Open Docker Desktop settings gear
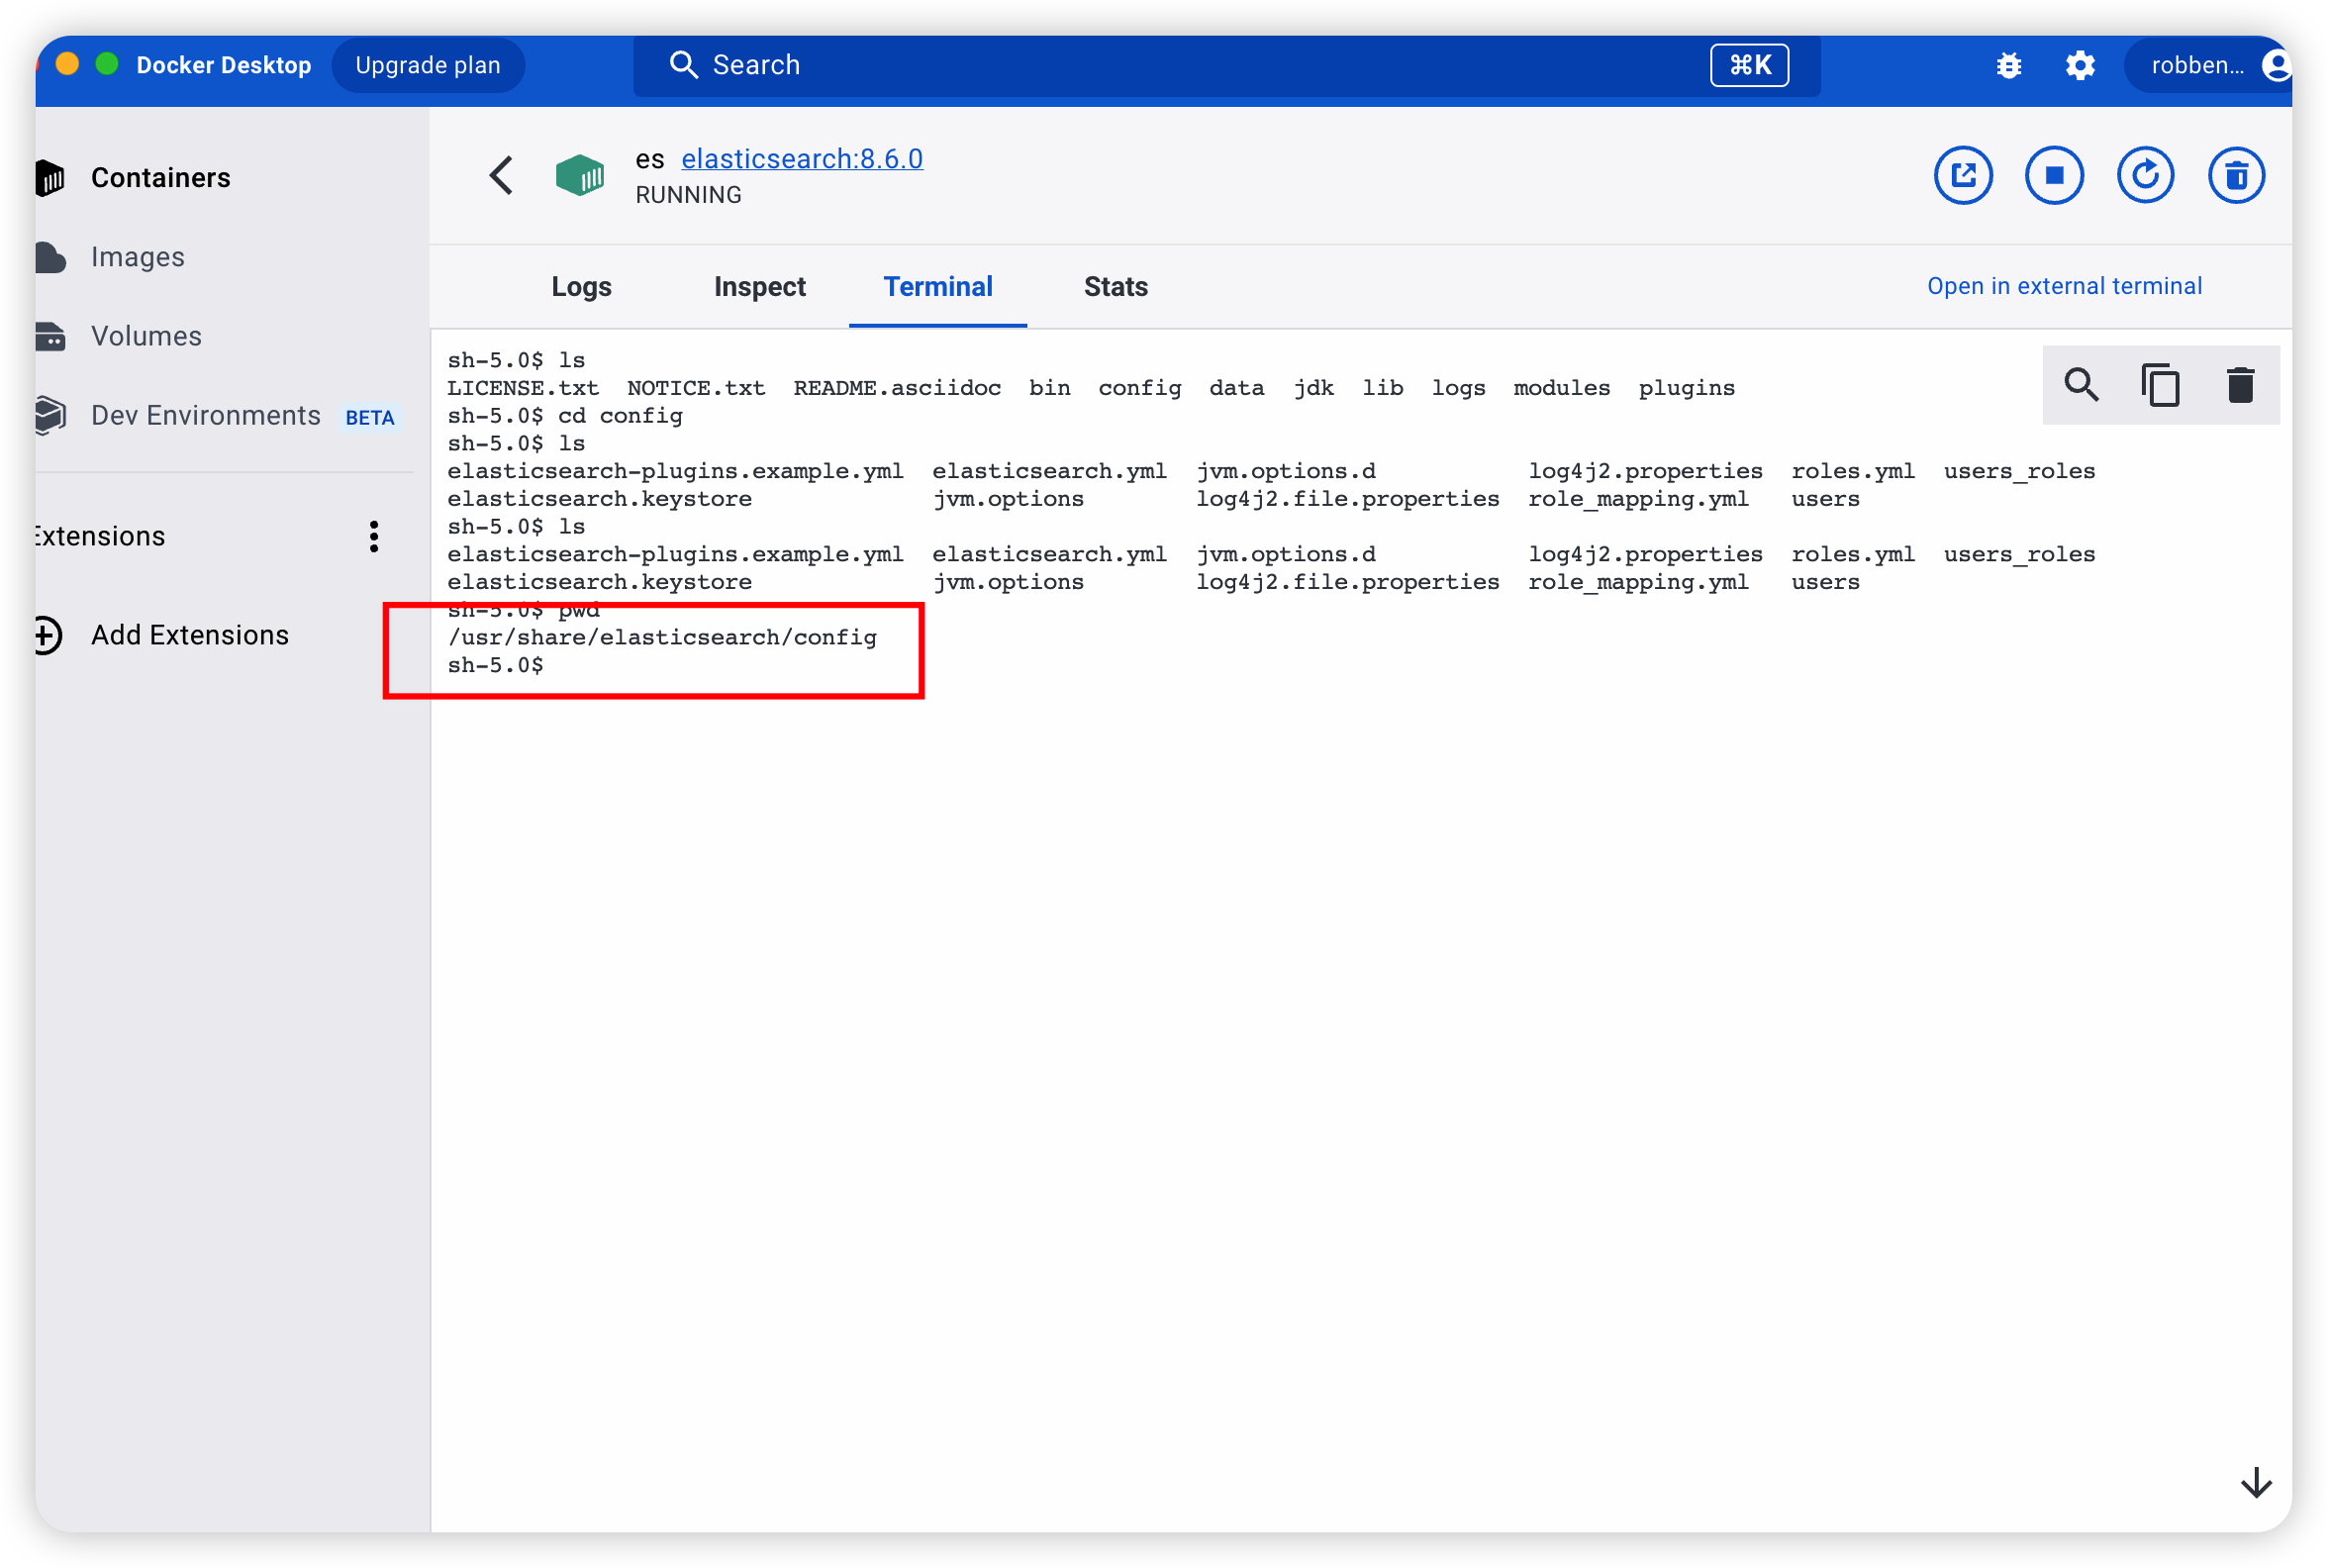The height and width of the screenshot is (1568, 2328). pos(2079,66)
